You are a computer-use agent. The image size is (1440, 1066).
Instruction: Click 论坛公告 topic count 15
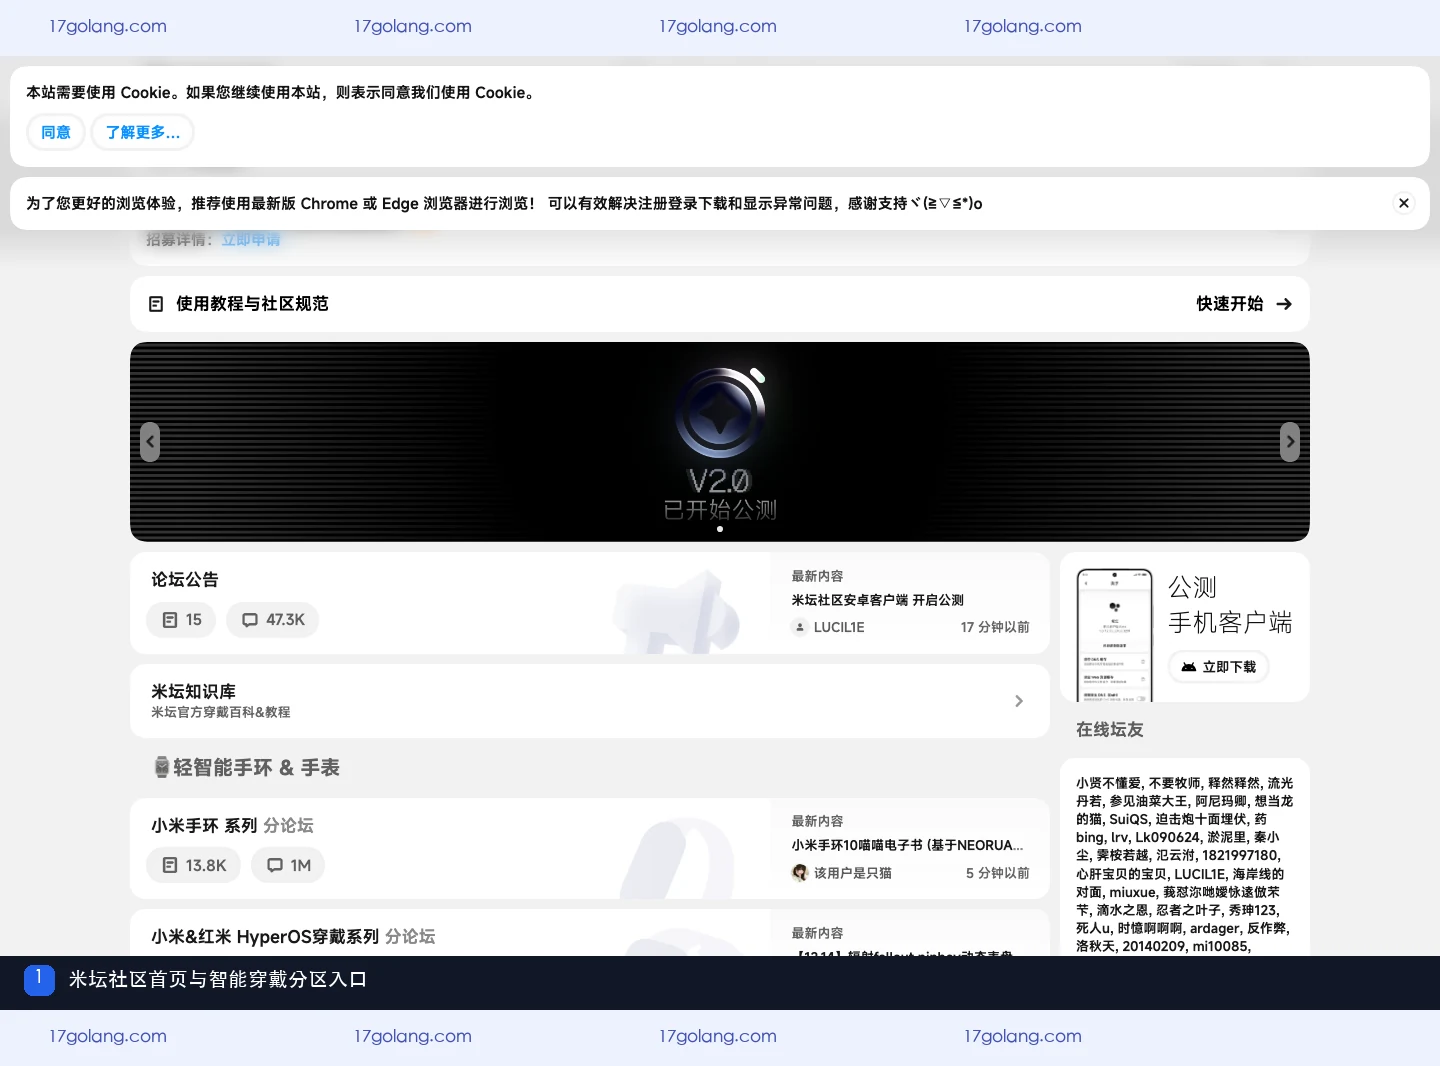182,620
